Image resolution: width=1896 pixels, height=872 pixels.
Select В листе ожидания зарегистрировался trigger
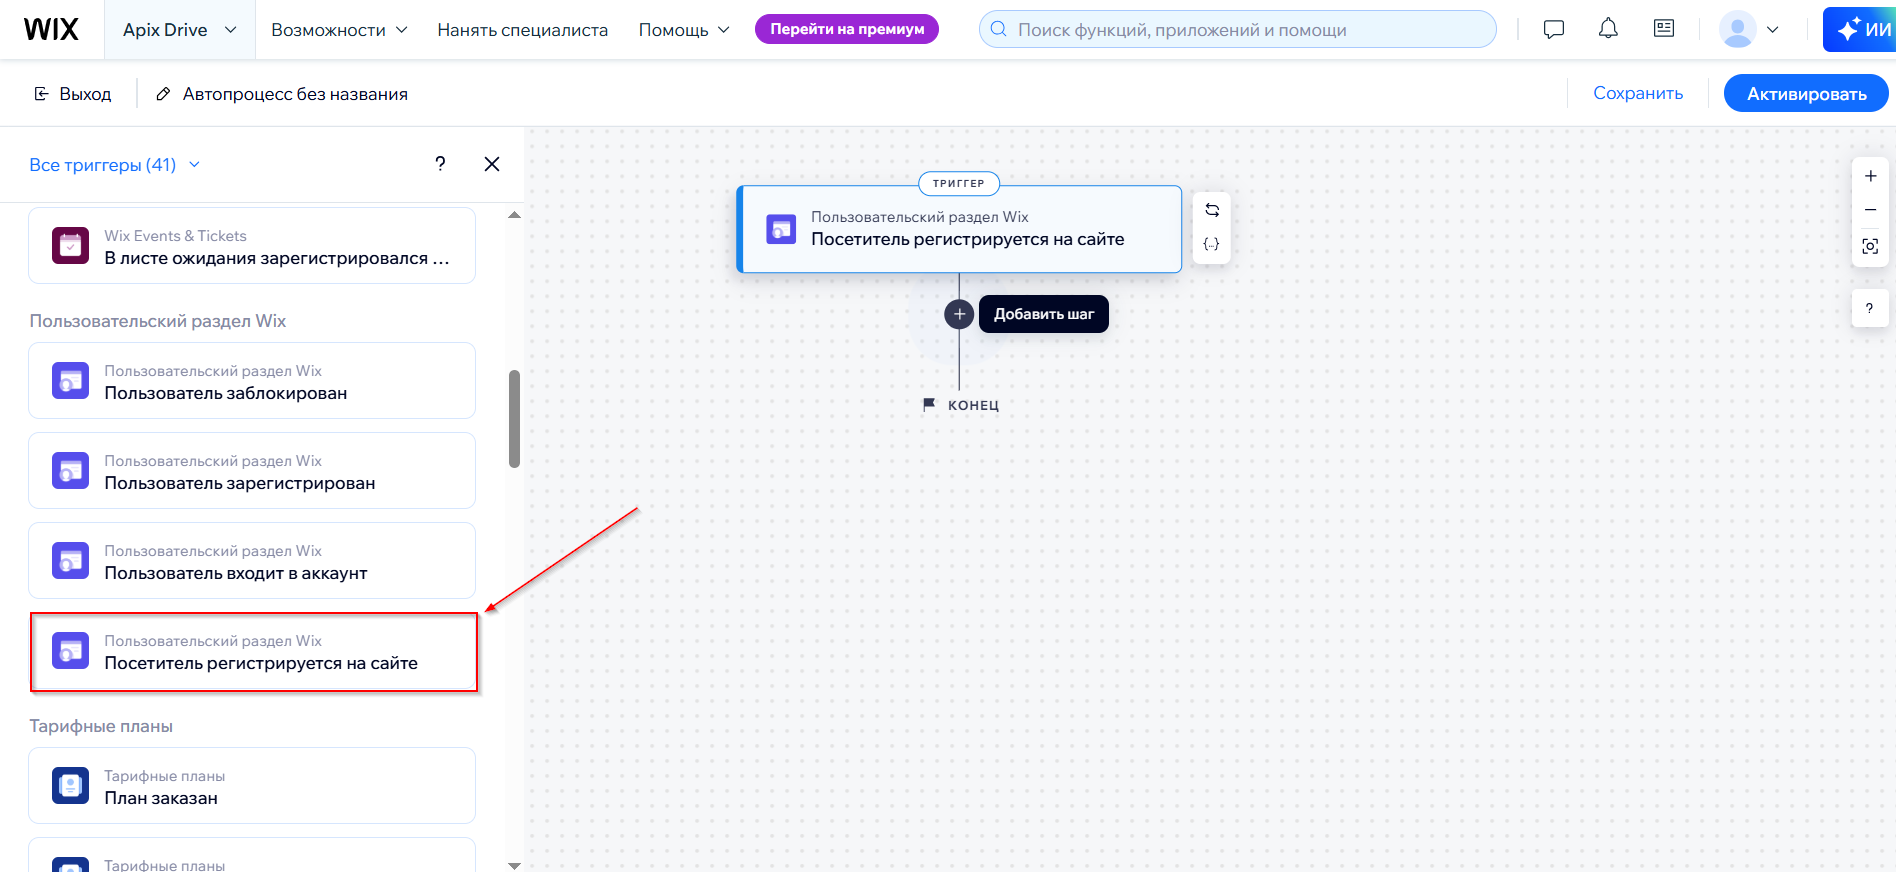click(x=252, y=246)
